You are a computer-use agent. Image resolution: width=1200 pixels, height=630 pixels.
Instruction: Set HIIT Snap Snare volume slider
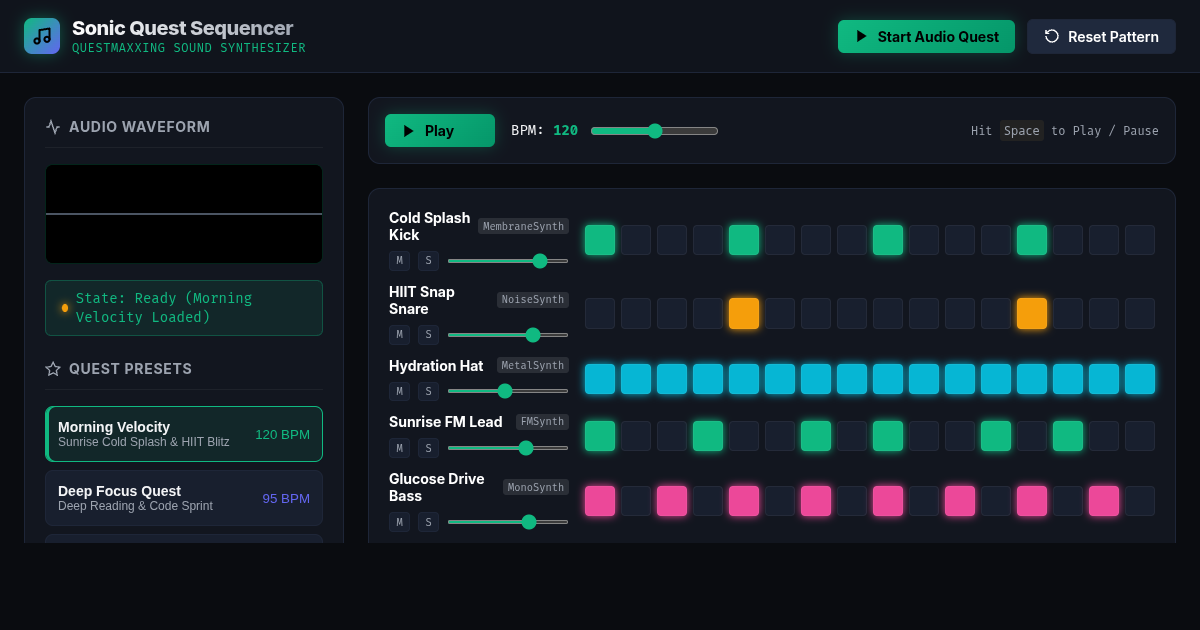[x=508, y=335]
